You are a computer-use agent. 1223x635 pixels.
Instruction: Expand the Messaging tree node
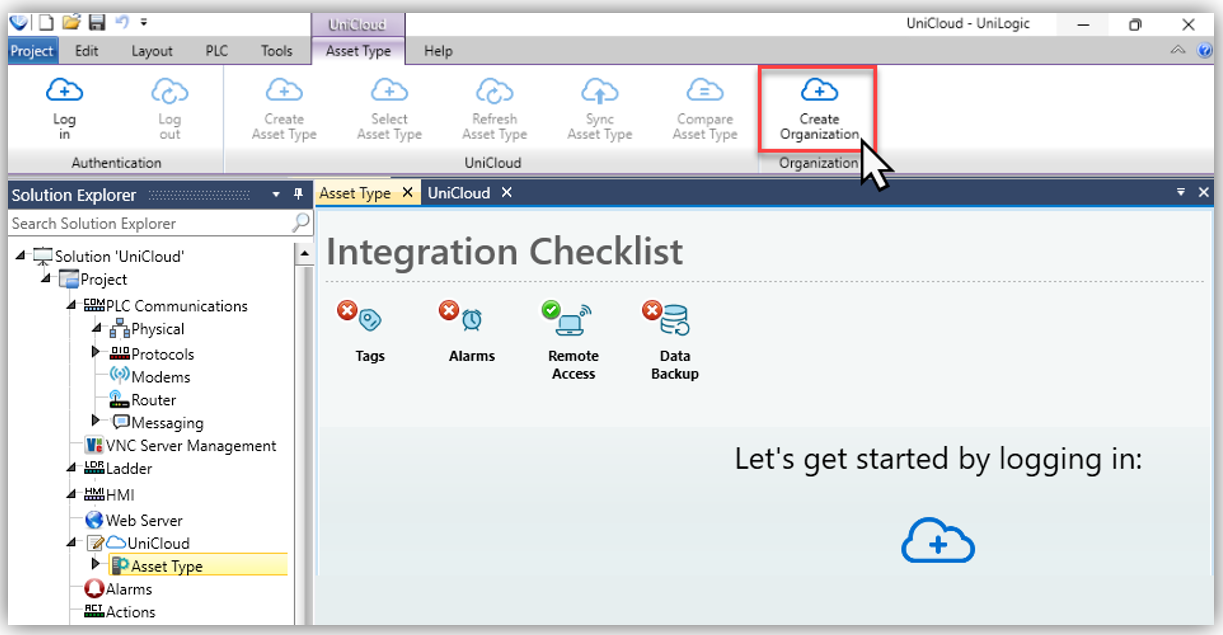point(96,421)
